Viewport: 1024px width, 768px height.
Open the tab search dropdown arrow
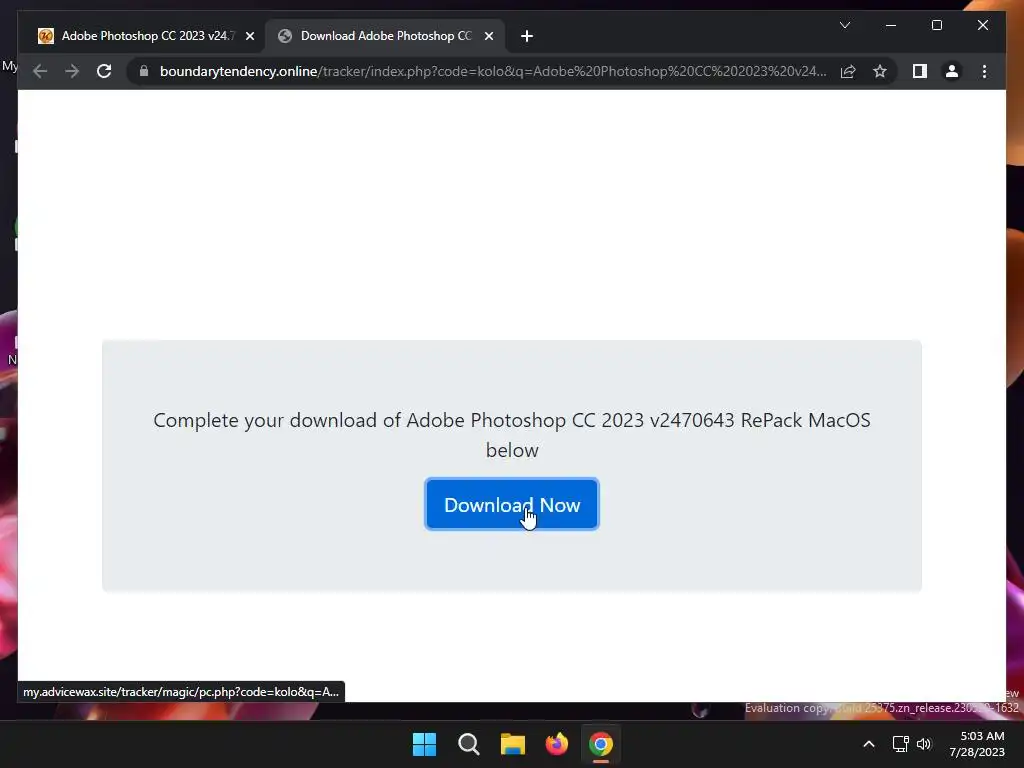(x=844, y=25)
